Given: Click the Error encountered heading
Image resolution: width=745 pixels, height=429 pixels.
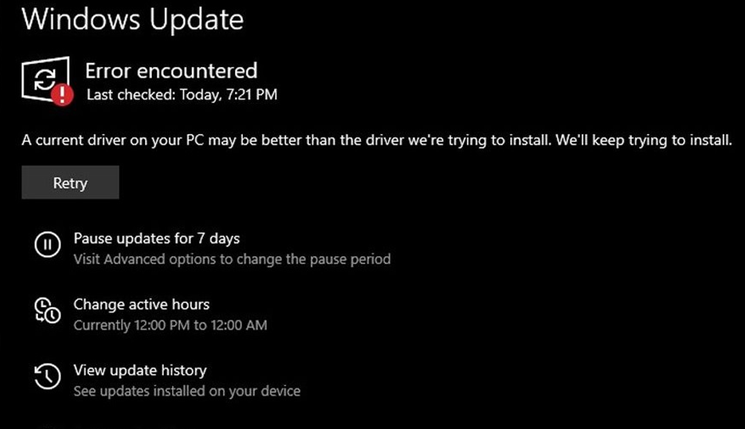Looking at the screenshot, I should pyautogui.click(x=172, y=71).
